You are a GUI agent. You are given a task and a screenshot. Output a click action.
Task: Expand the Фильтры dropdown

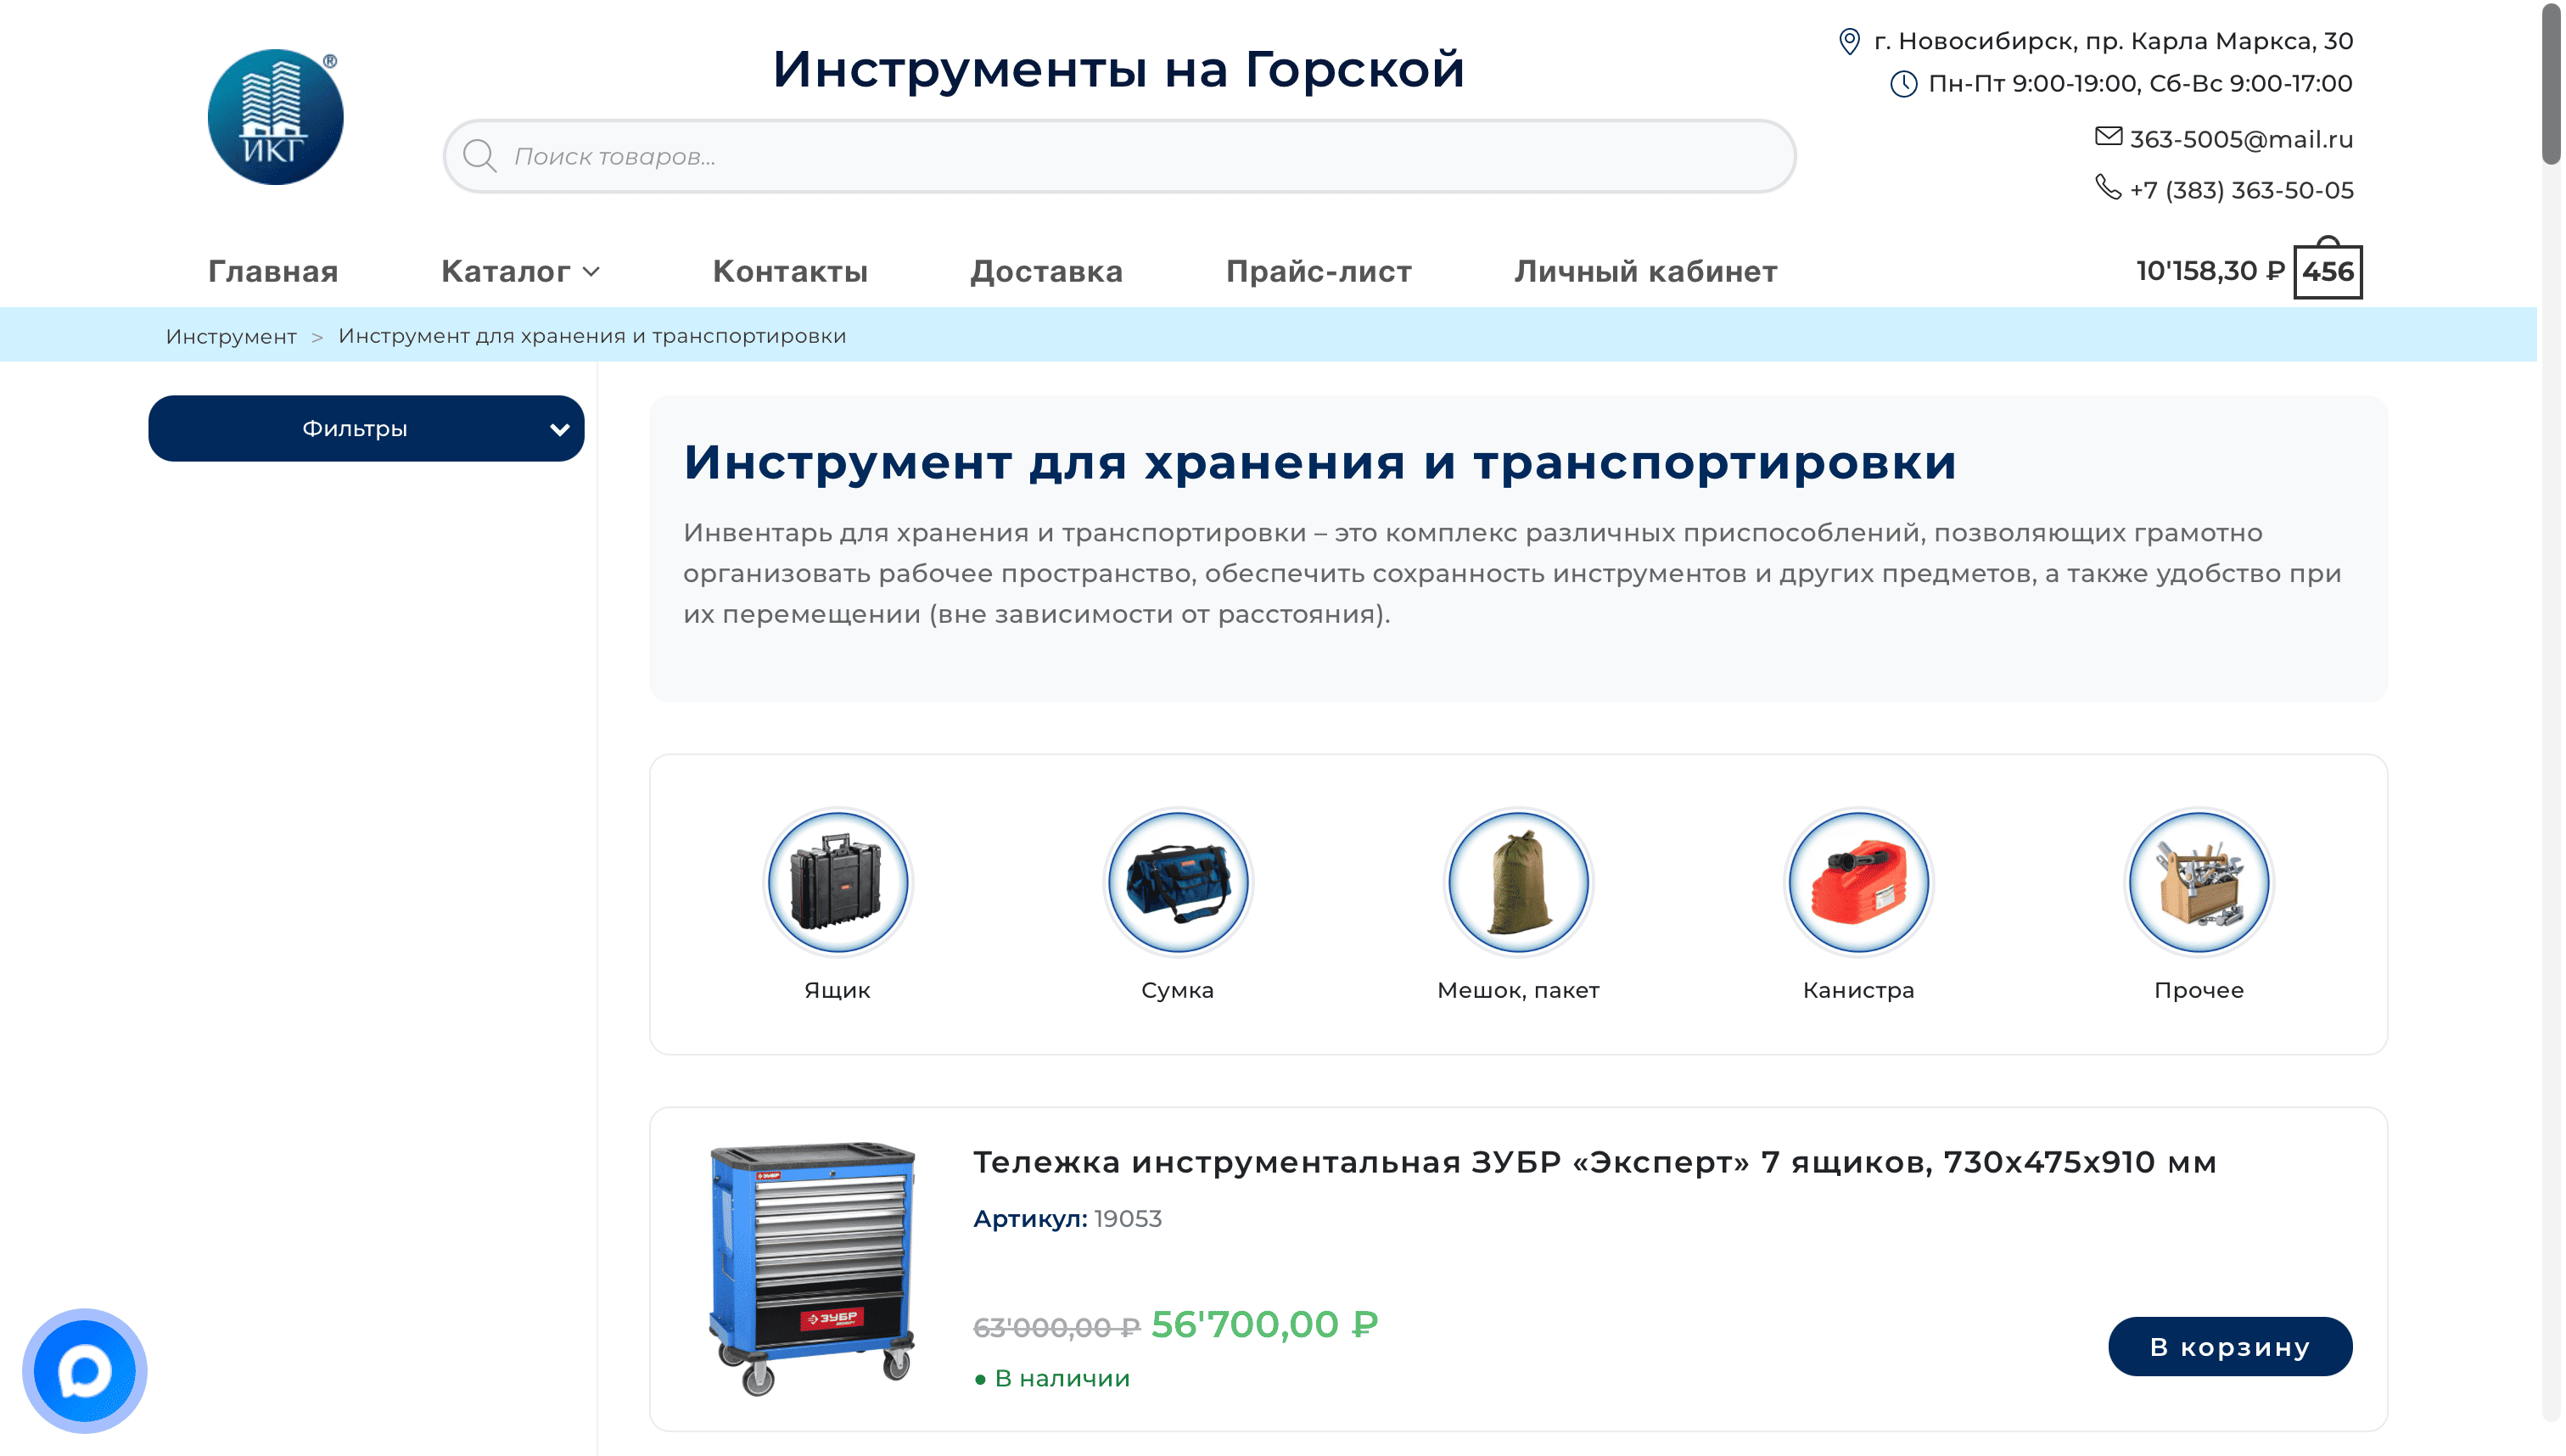[x=366, y=428]
